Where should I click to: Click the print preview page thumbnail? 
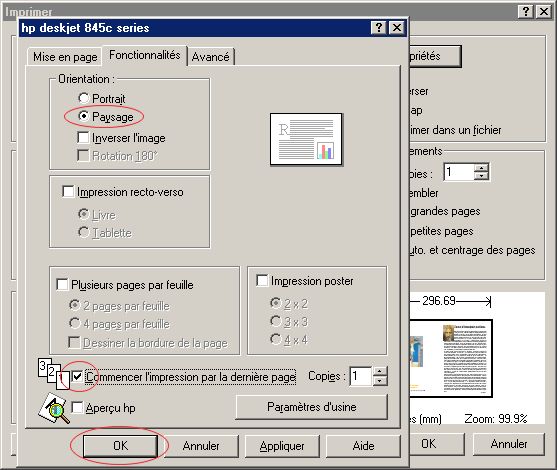point(451,358)
